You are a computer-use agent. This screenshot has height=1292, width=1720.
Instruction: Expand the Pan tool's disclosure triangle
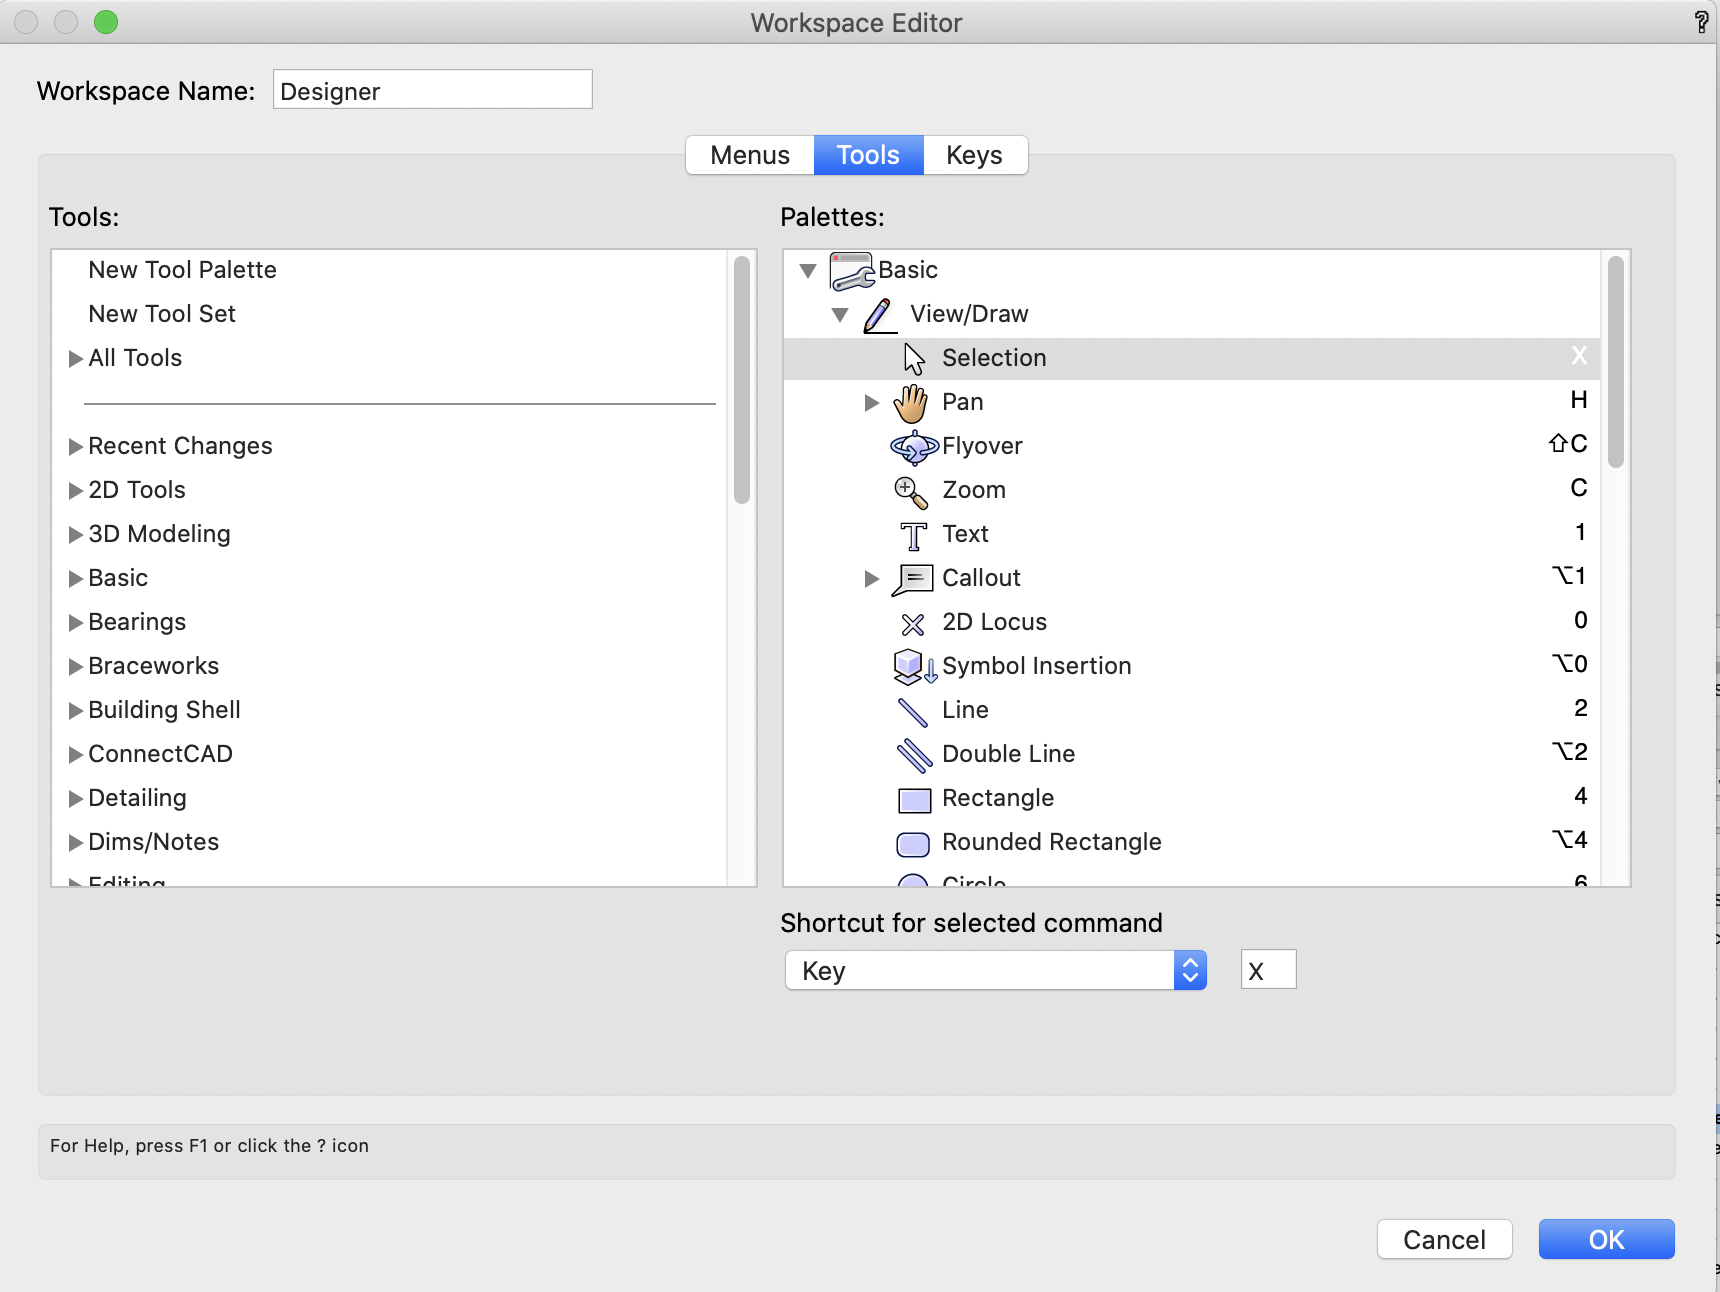pyautogui.click(x=871, y=403)
